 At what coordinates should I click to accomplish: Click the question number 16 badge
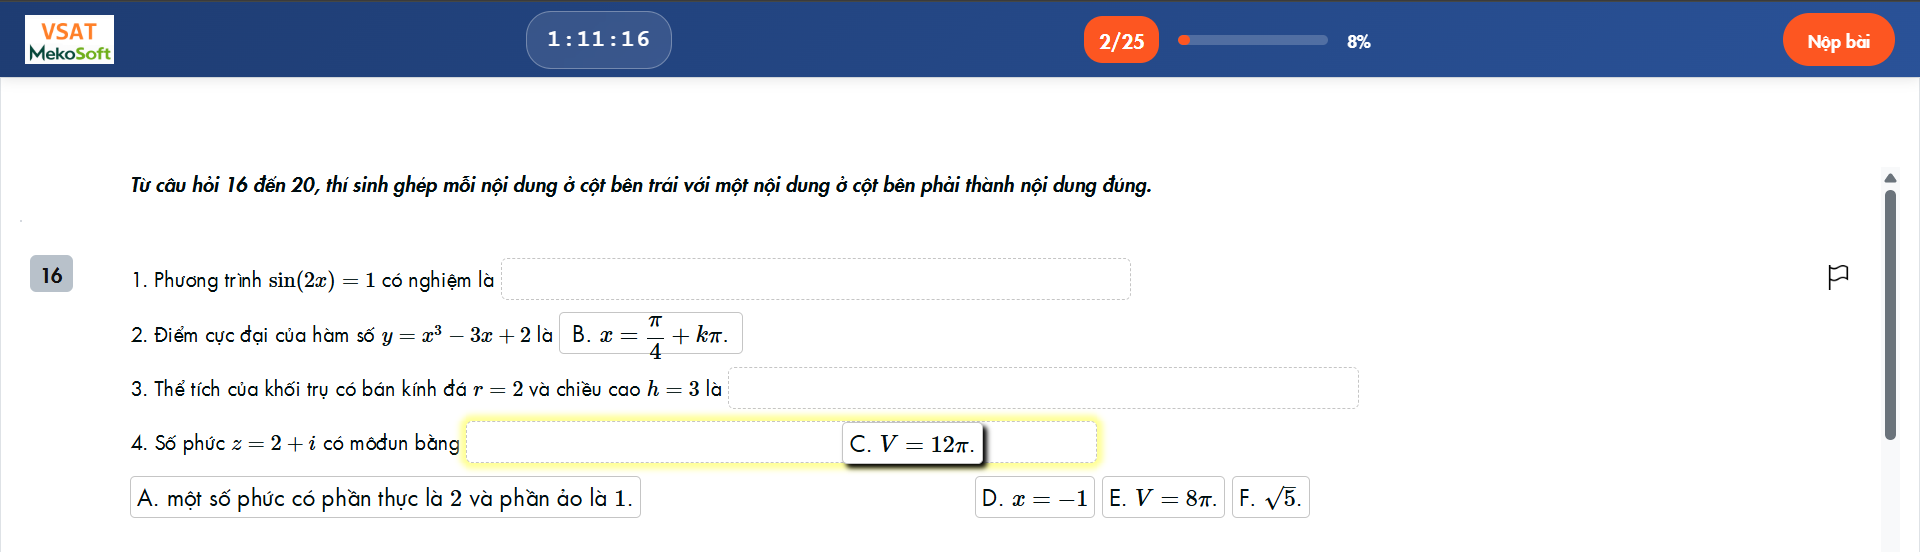pos(51,274)
